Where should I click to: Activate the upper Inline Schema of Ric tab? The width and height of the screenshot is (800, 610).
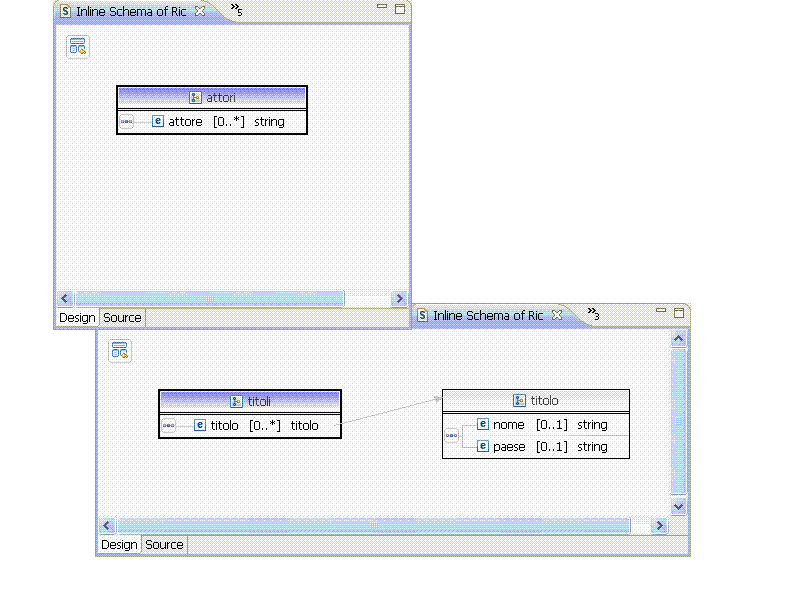coord(131,11)
